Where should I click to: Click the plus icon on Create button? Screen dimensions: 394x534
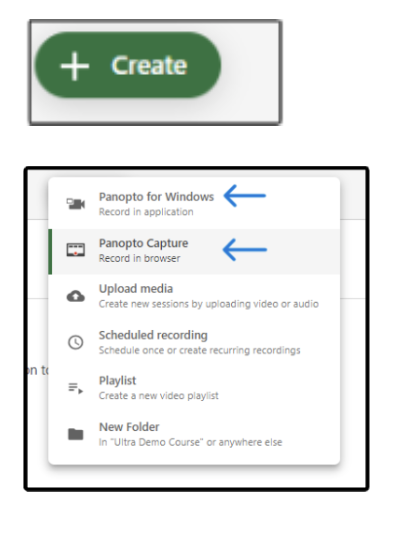click(x=75, y=66)
